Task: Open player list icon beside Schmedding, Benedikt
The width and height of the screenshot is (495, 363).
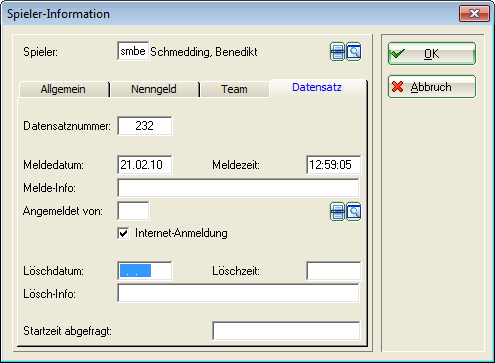Action: tap(337, 52)
